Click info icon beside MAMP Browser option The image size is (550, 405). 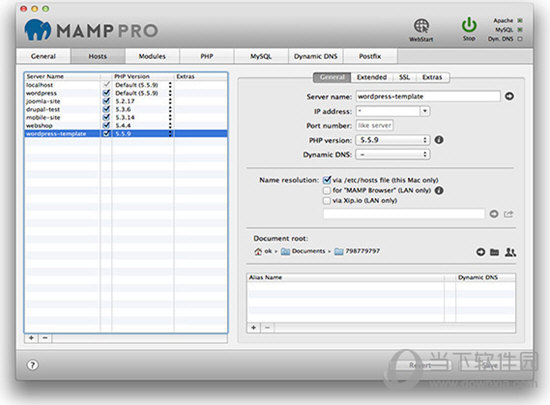click(x=439, y=190)
